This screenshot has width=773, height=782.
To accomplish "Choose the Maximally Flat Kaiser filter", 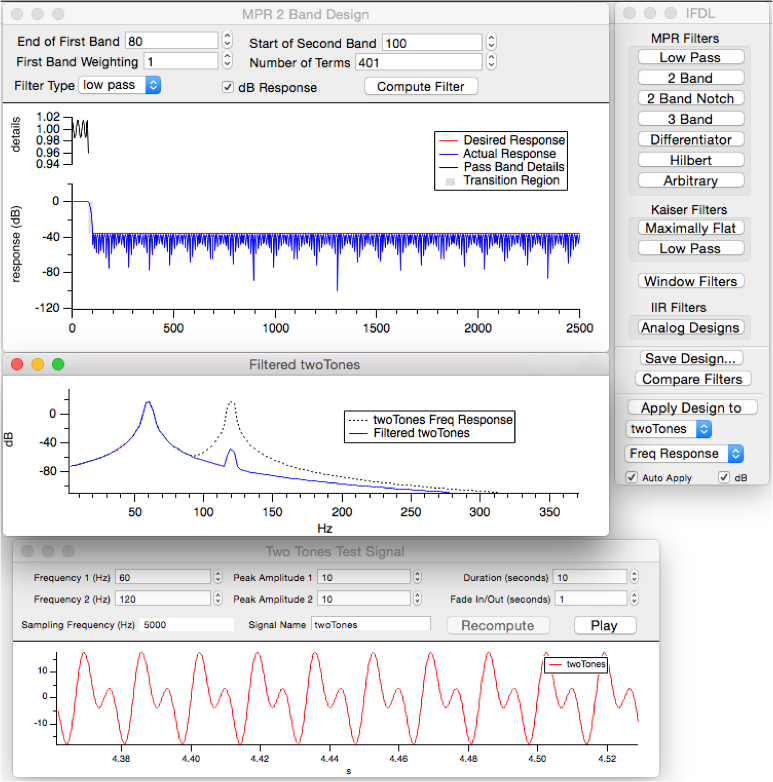I will 690,228.
